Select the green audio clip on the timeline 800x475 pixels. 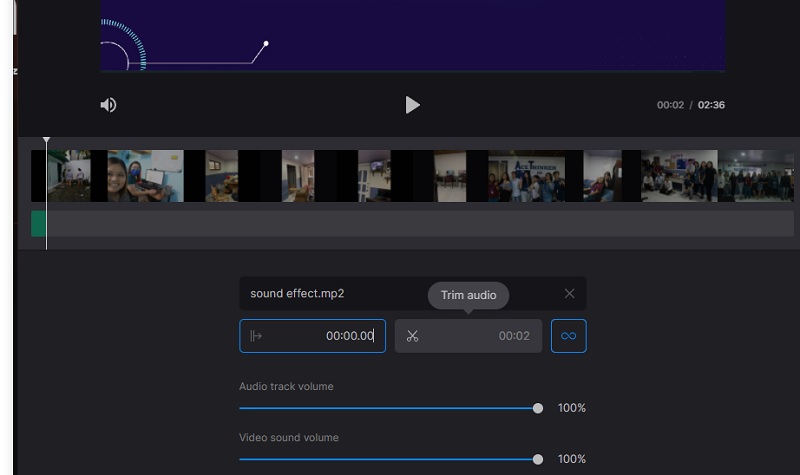(38, 223)
